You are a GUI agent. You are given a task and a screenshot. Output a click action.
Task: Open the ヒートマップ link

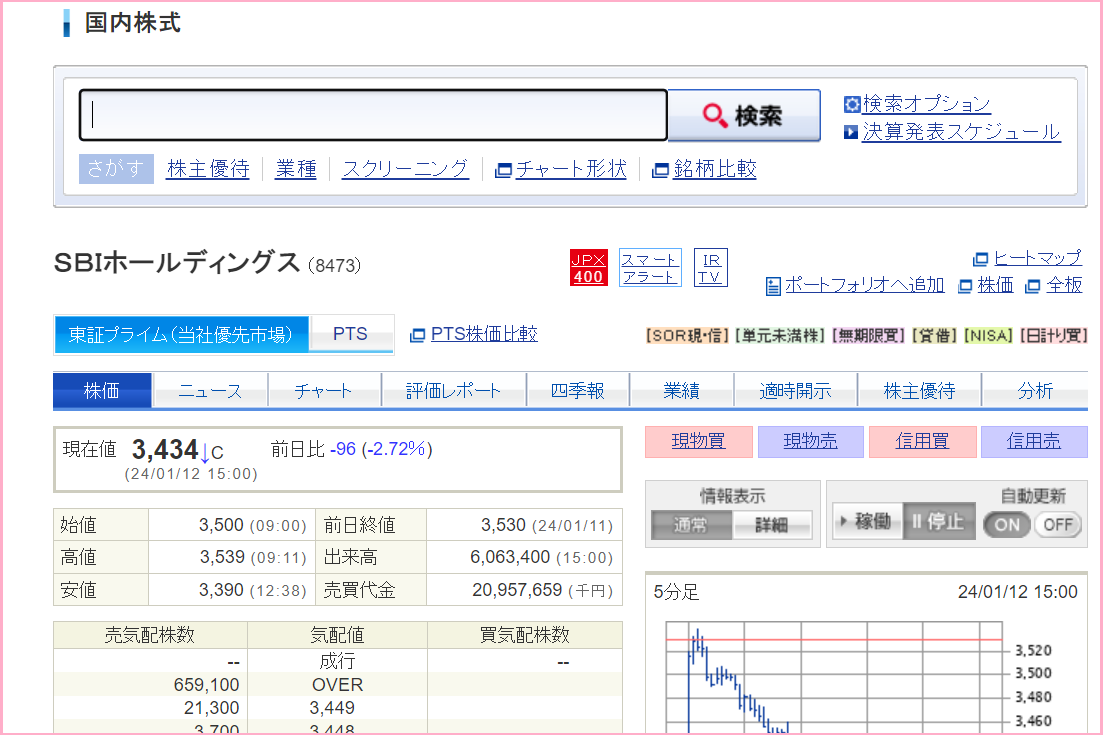pos(1038,258)
